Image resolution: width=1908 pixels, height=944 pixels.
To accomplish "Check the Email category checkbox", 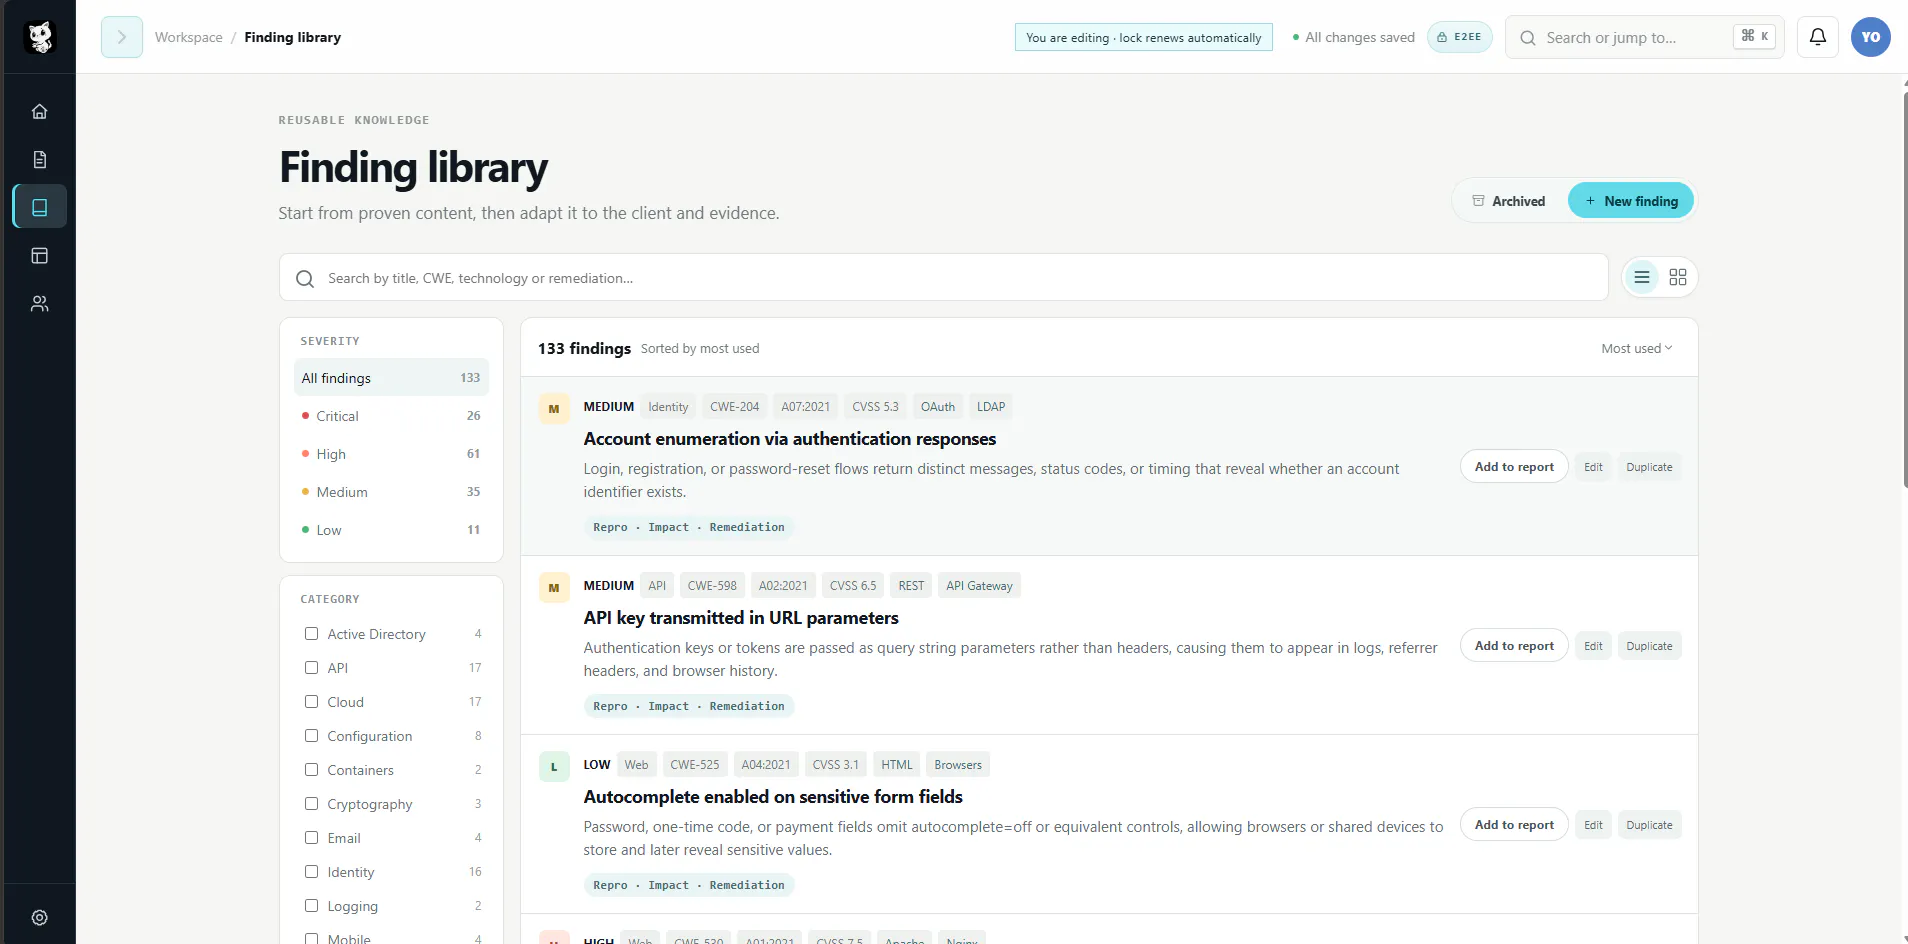I will tap(311, 837).
